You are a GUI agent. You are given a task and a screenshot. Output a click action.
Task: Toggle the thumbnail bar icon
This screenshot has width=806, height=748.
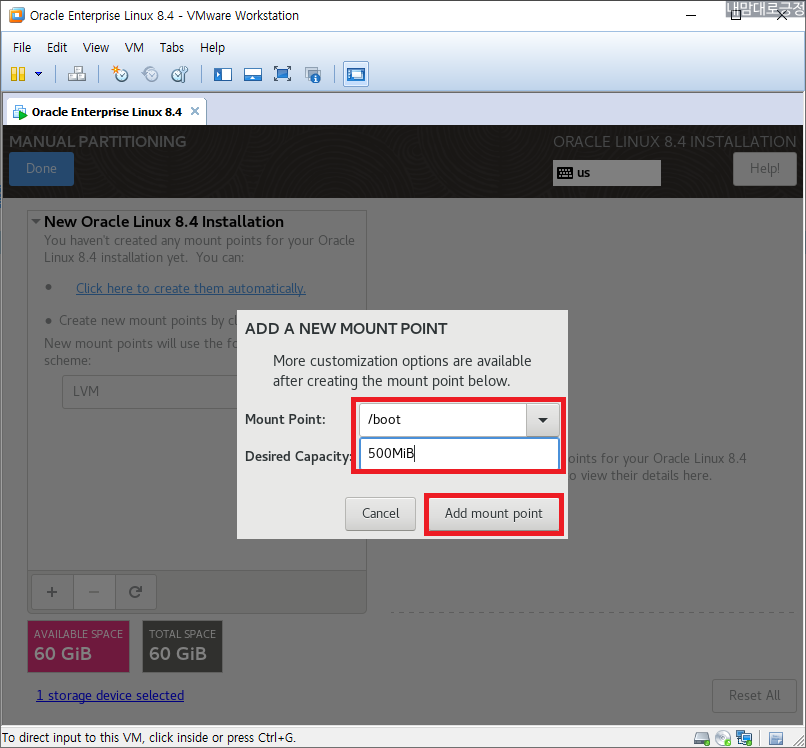click(x=252, y=75)
